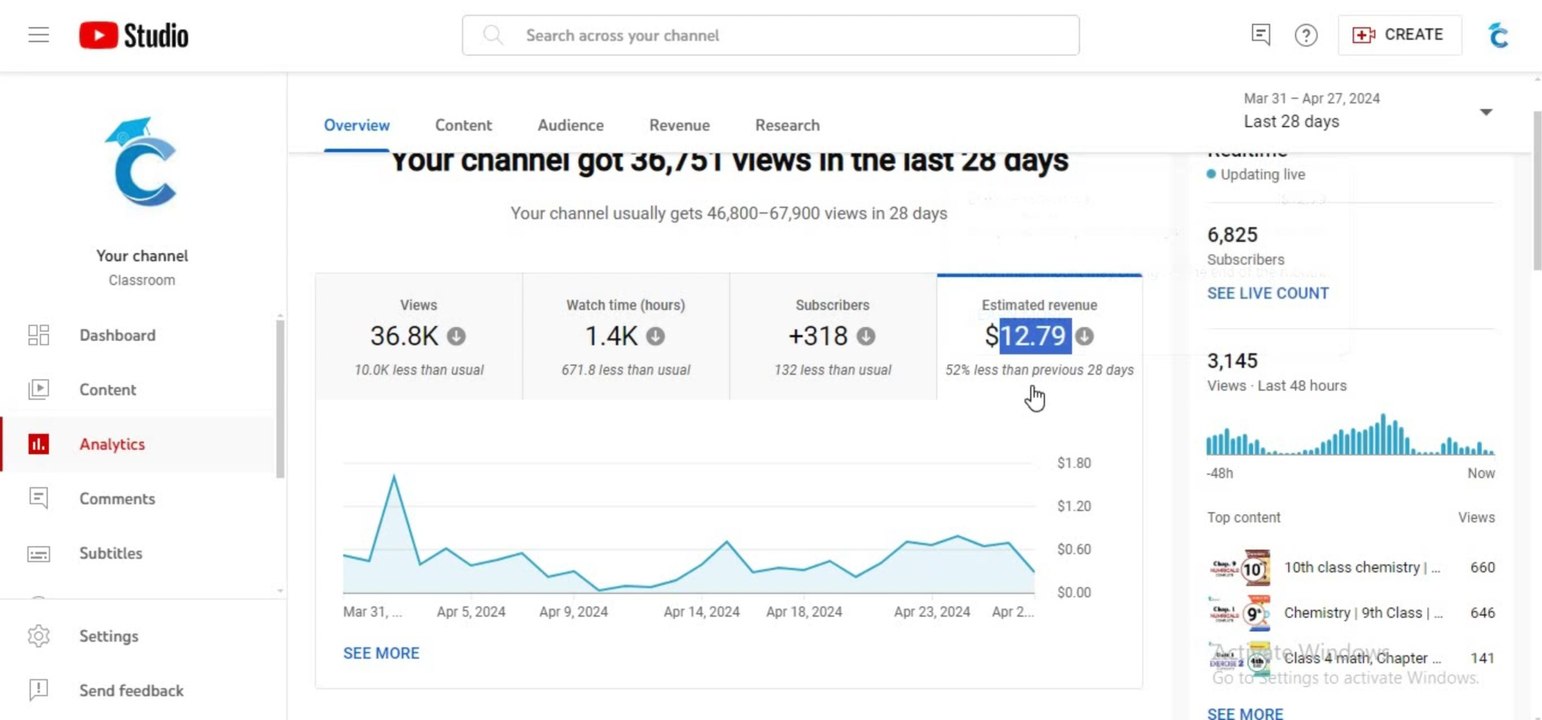The height and width of the screenshot is (720, 1542).
Task: Click the 3,145 views last 48 hours figure
Action: 1232,361
